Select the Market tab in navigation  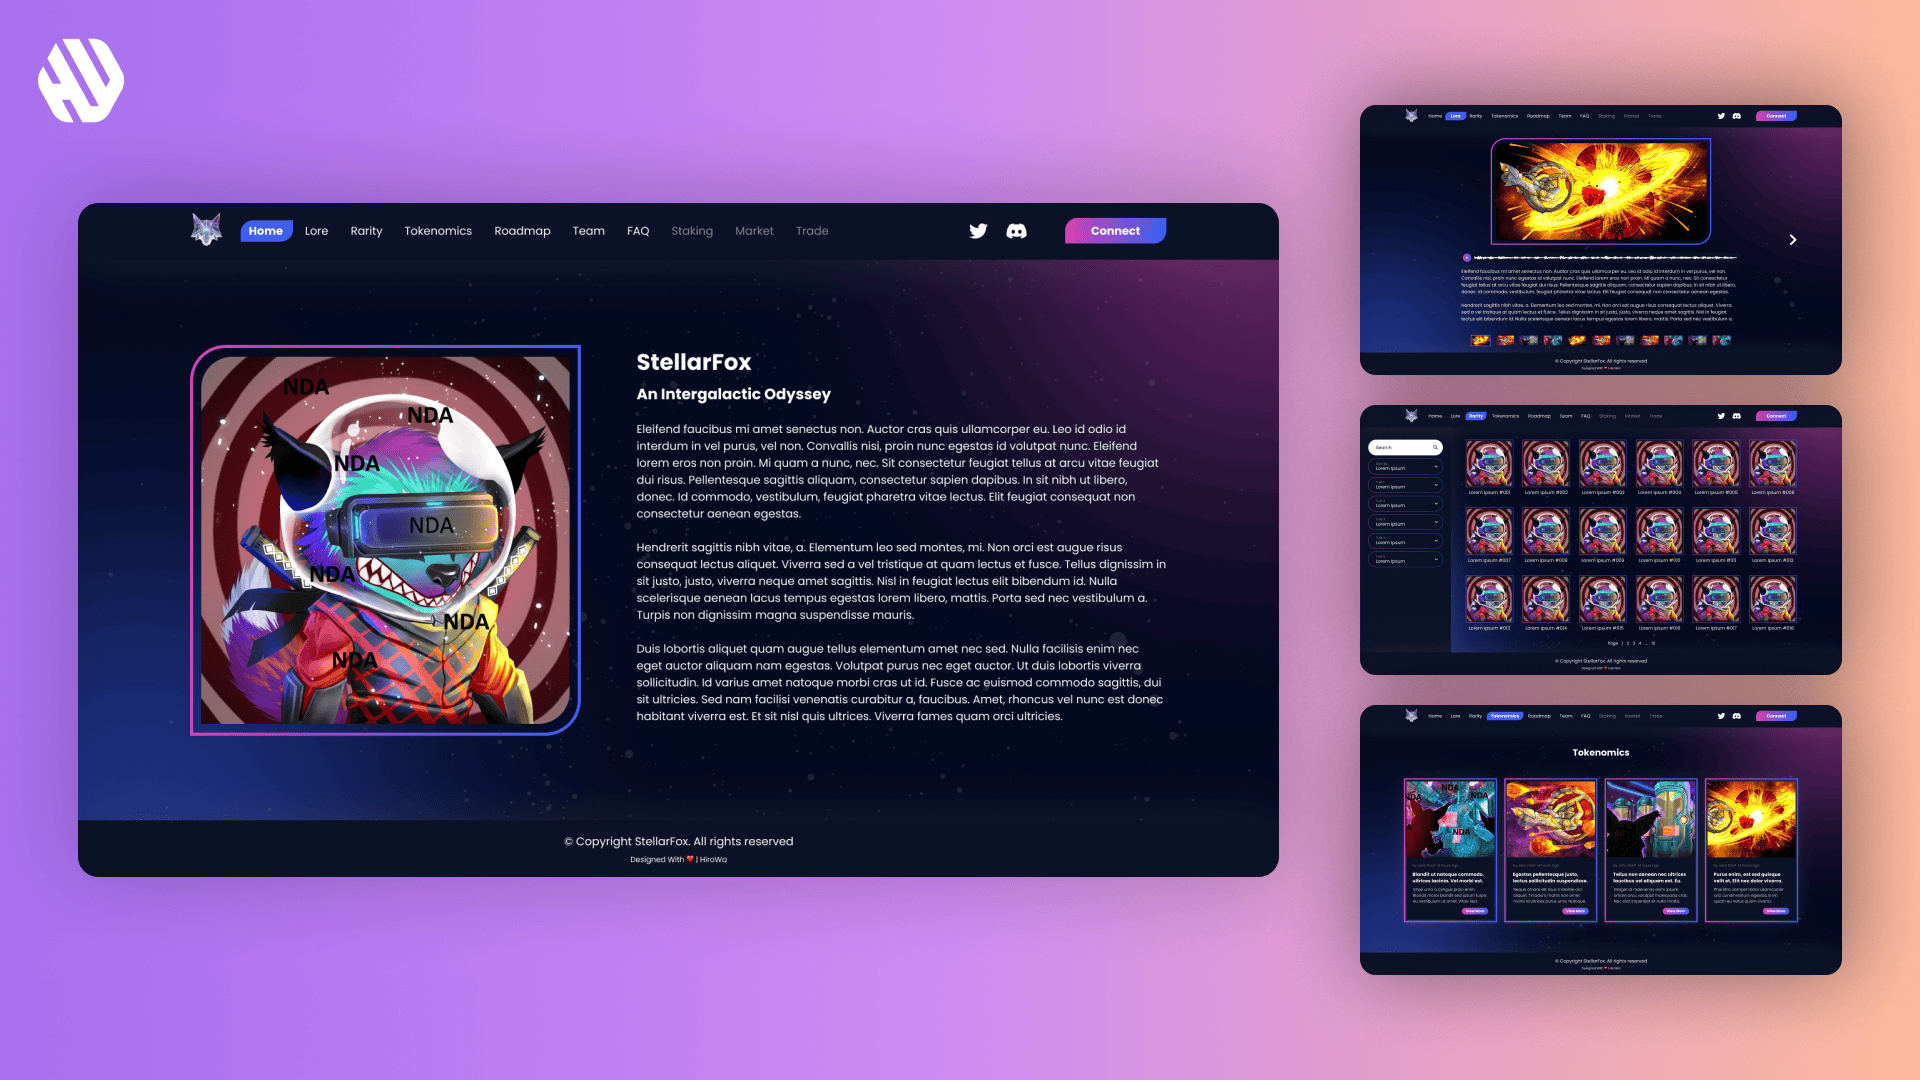pyautogui.click(x=754, y=231)
